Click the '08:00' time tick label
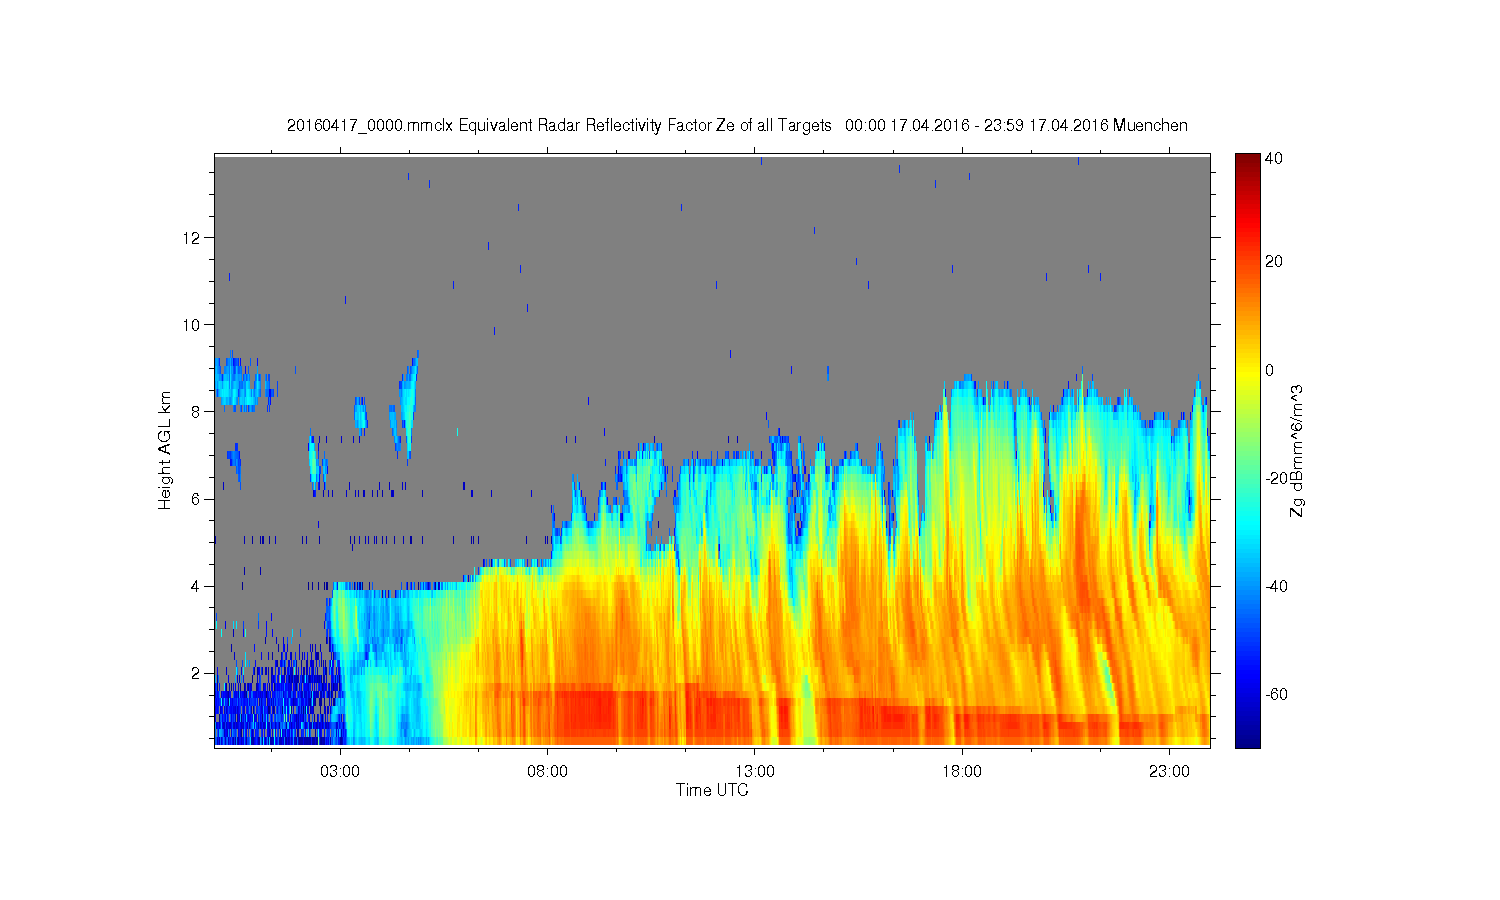1500x900 pixels. [548, 772]
